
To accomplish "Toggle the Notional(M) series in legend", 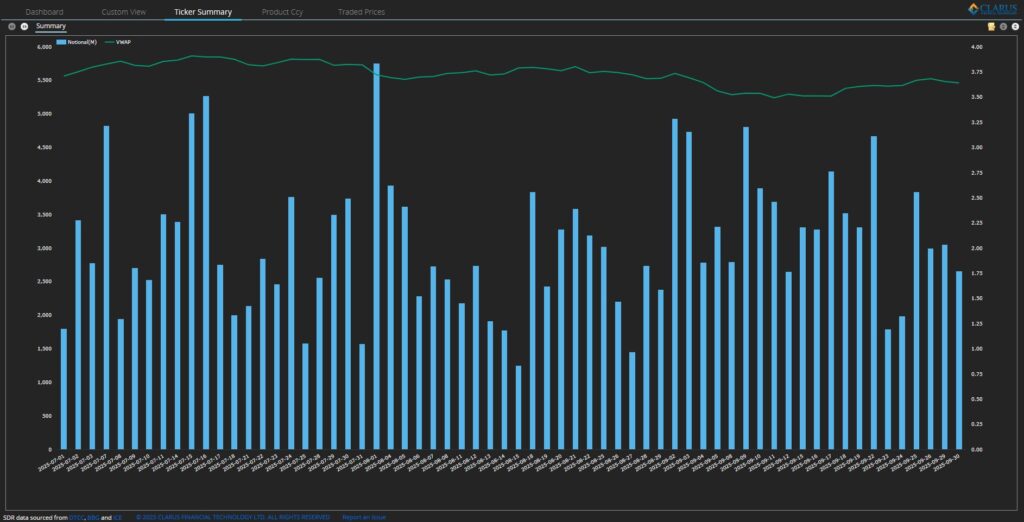I will point(77,42).
